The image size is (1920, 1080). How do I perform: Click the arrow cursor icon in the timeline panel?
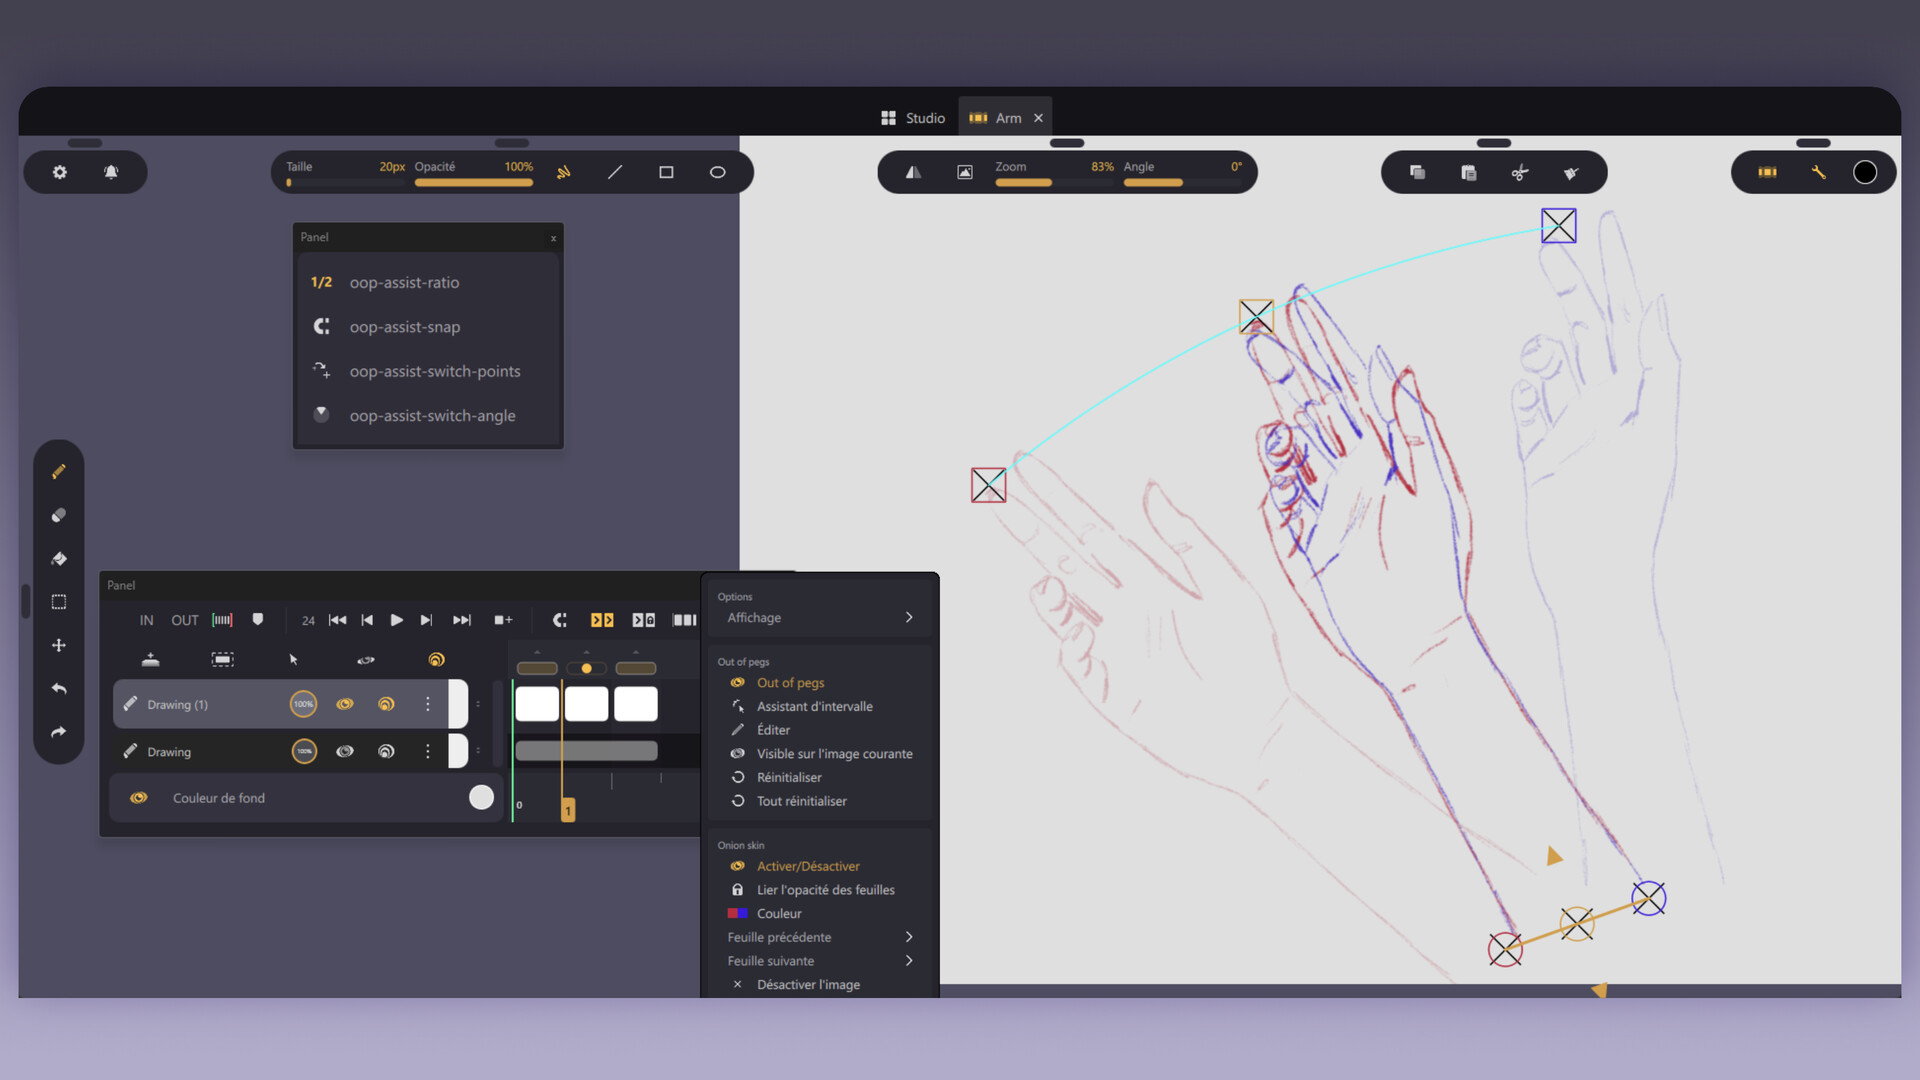tap(293, 659)
